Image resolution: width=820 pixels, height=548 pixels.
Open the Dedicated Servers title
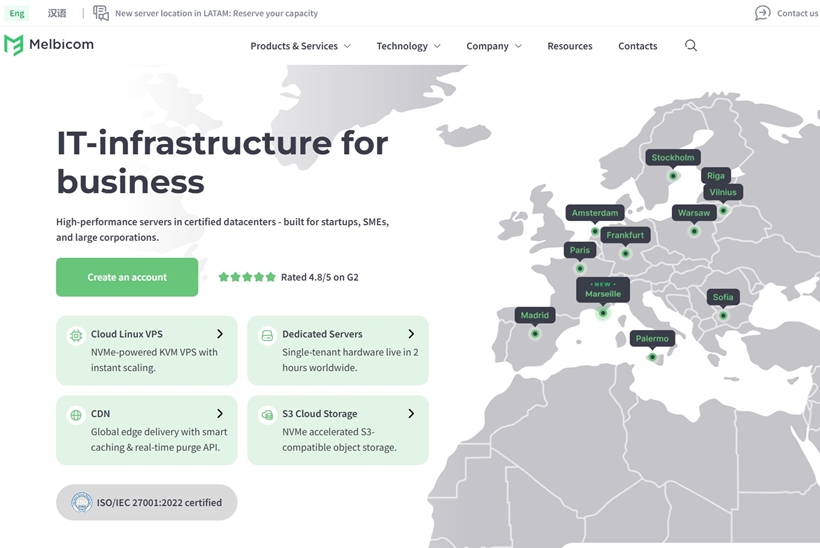pos(322,334)
